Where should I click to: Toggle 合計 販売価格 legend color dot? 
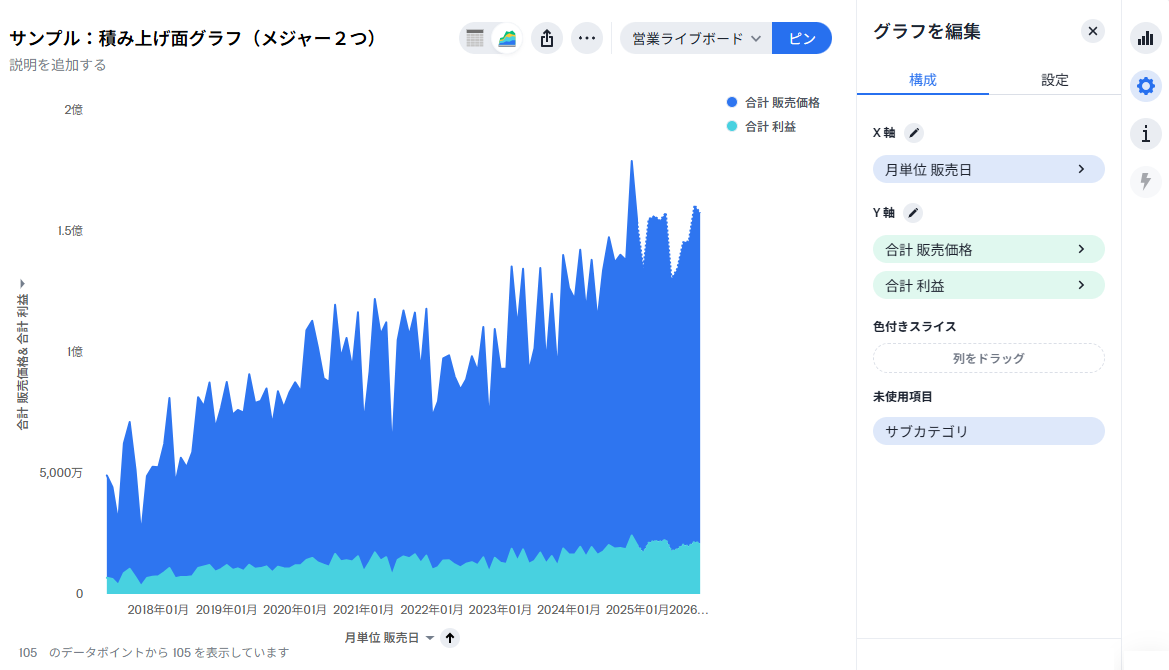point(732,103)
